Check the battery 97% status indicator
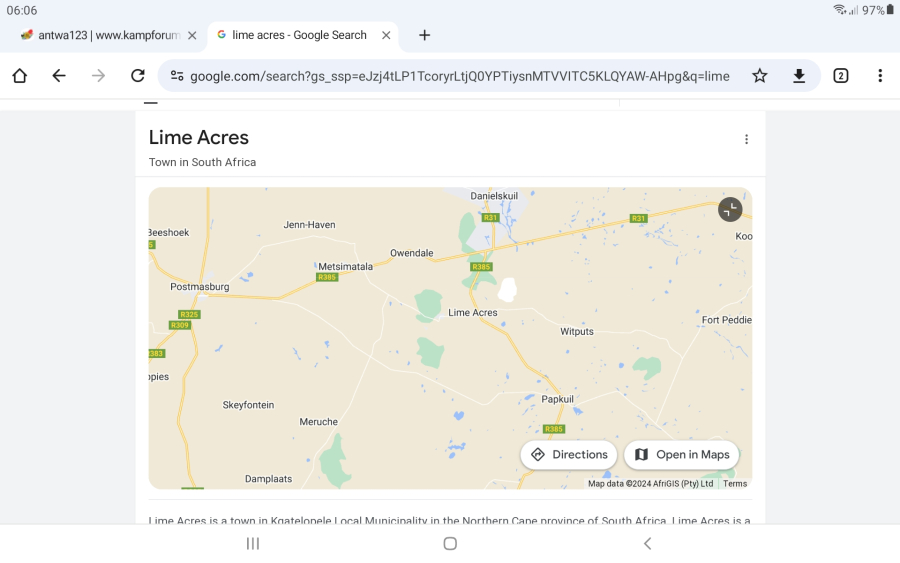The image size is (900, 563). [x=878, y=10]
